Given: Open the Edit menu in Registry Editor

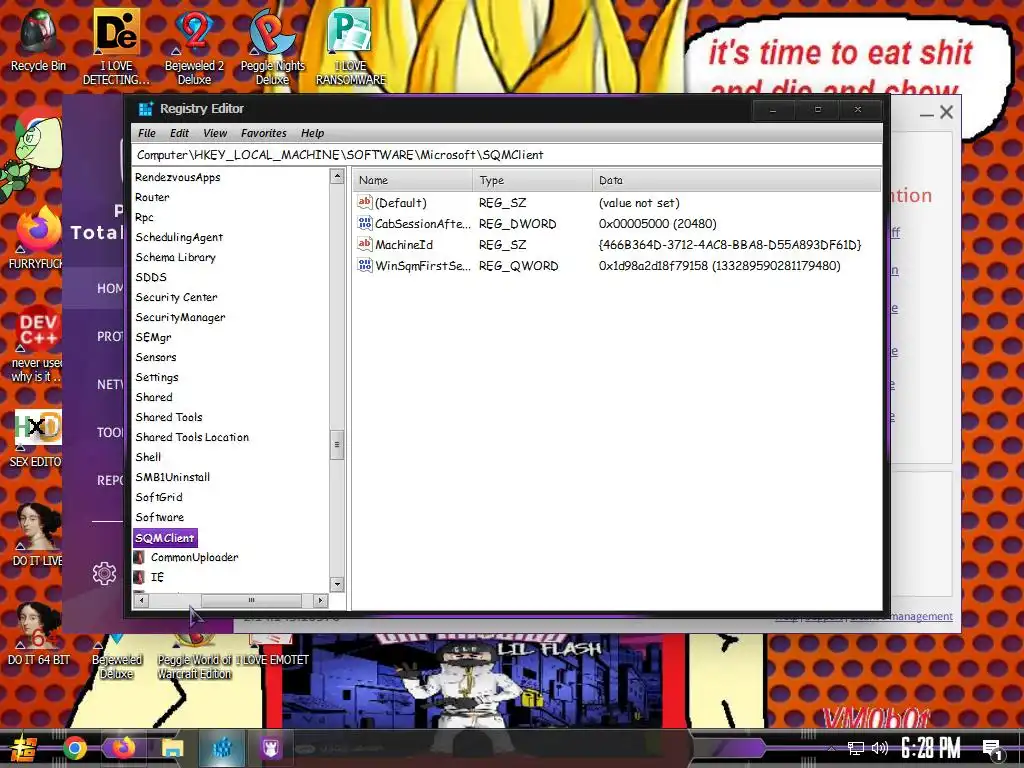Looking at the screenshot, I should 179,133.
